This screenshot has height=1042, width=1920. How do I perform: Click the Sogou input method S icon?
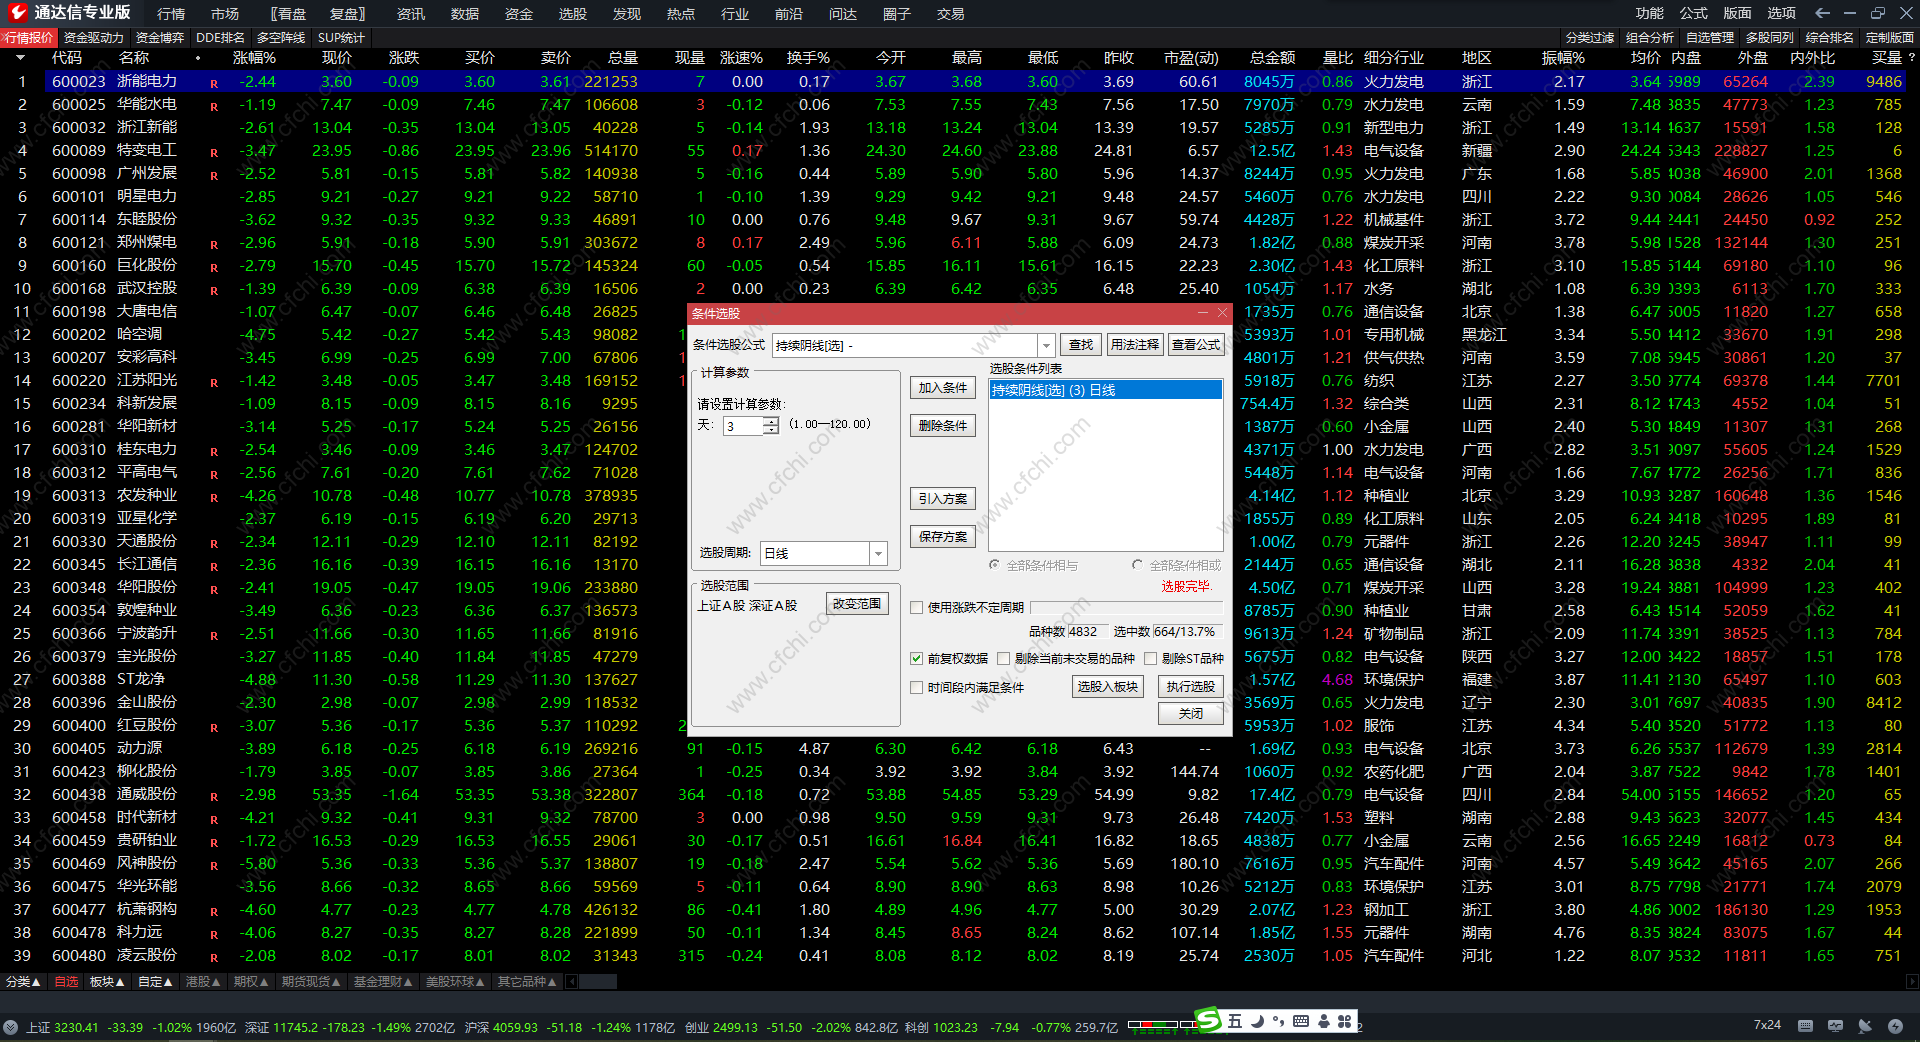(x=1208, y=1021)
